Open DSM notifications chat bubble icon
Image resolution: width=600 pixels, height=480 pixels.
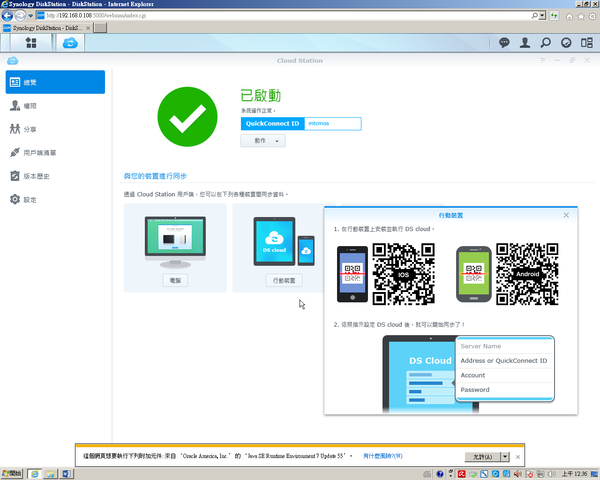click(x=503, y=44)
